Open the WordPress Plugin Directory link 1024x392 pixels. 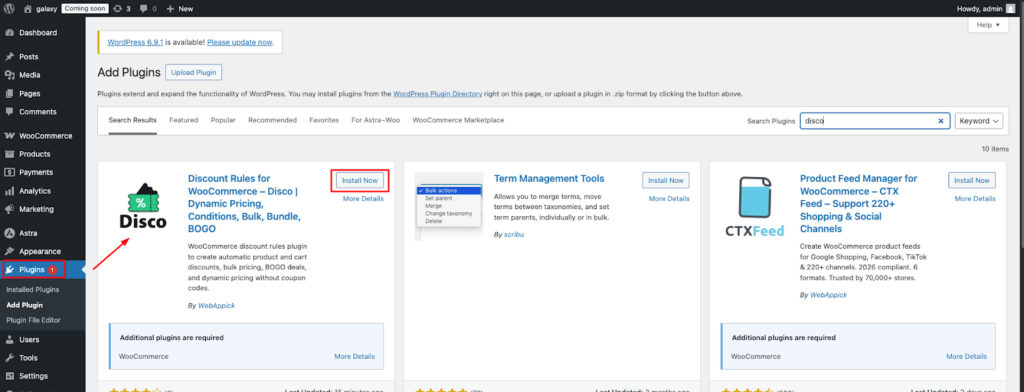[438, 94]
